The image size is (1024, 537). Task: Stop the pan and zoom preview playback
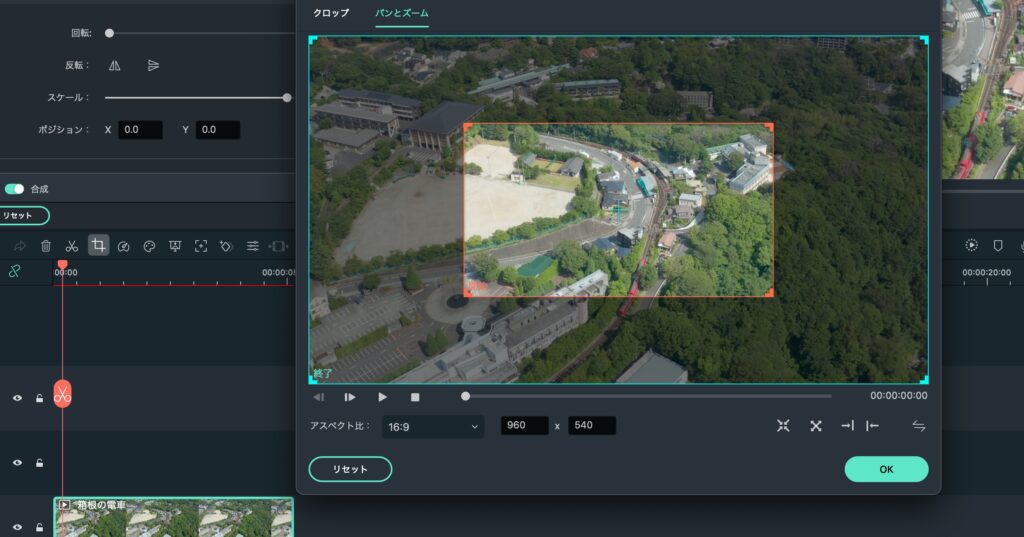pyautogui.click(x=415, y=397)
